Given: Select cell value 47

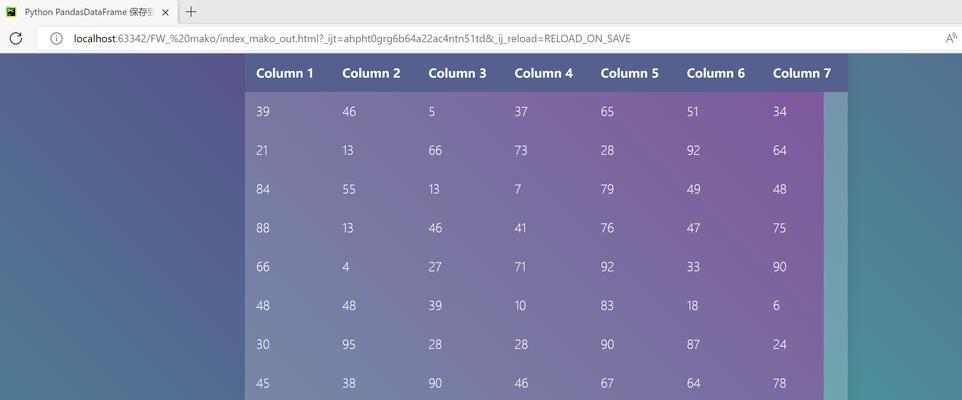Looking at the screenshot, I should (694, 228).
